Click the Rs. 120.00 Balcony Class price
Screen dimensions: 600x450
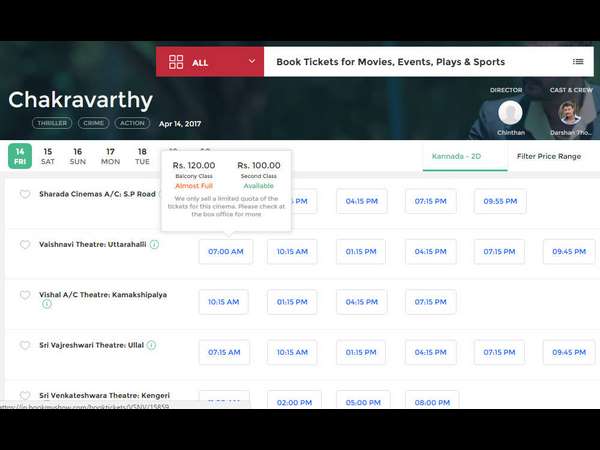[194, 165]
